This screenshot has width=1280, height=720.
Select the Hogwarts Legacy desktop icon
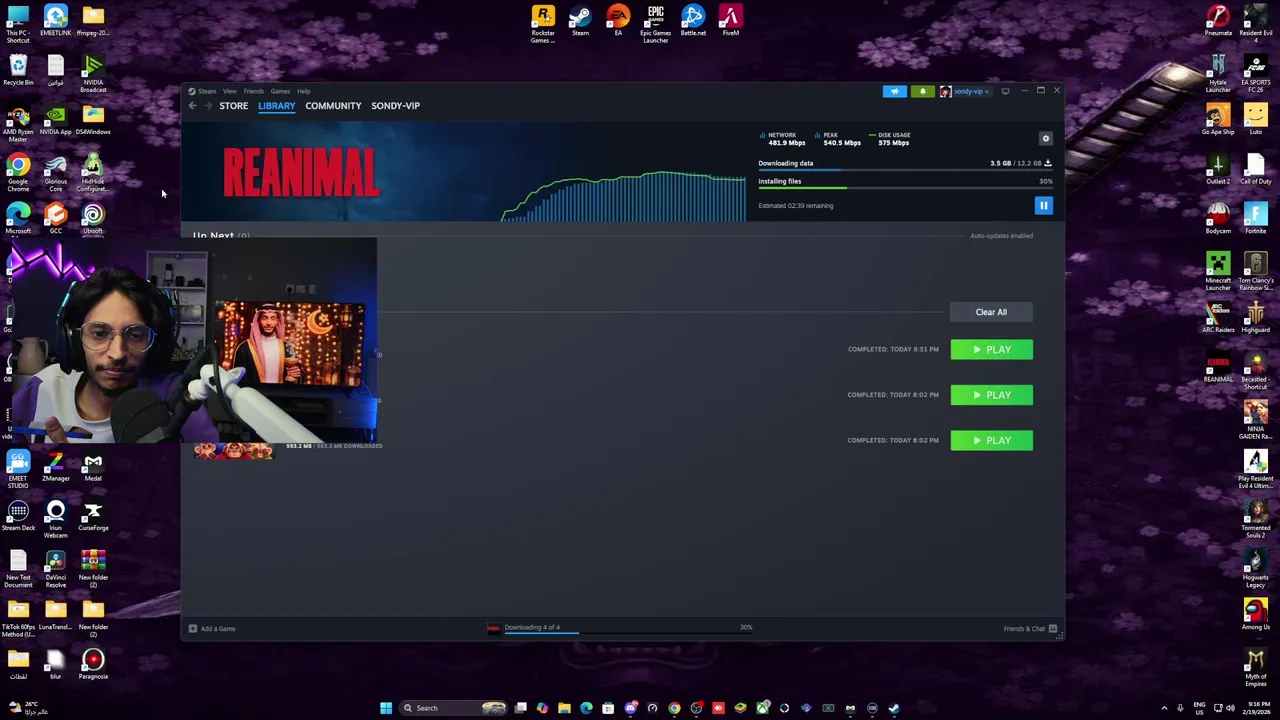click(x=1255, y=568)
